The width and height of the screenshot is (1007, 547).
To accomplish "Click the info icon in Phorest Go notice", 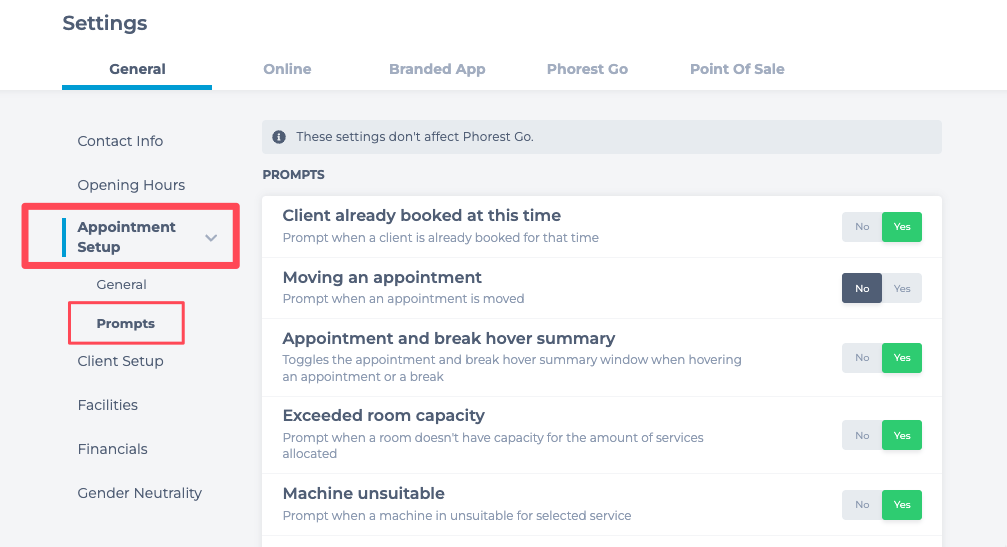I will (279, 137).
